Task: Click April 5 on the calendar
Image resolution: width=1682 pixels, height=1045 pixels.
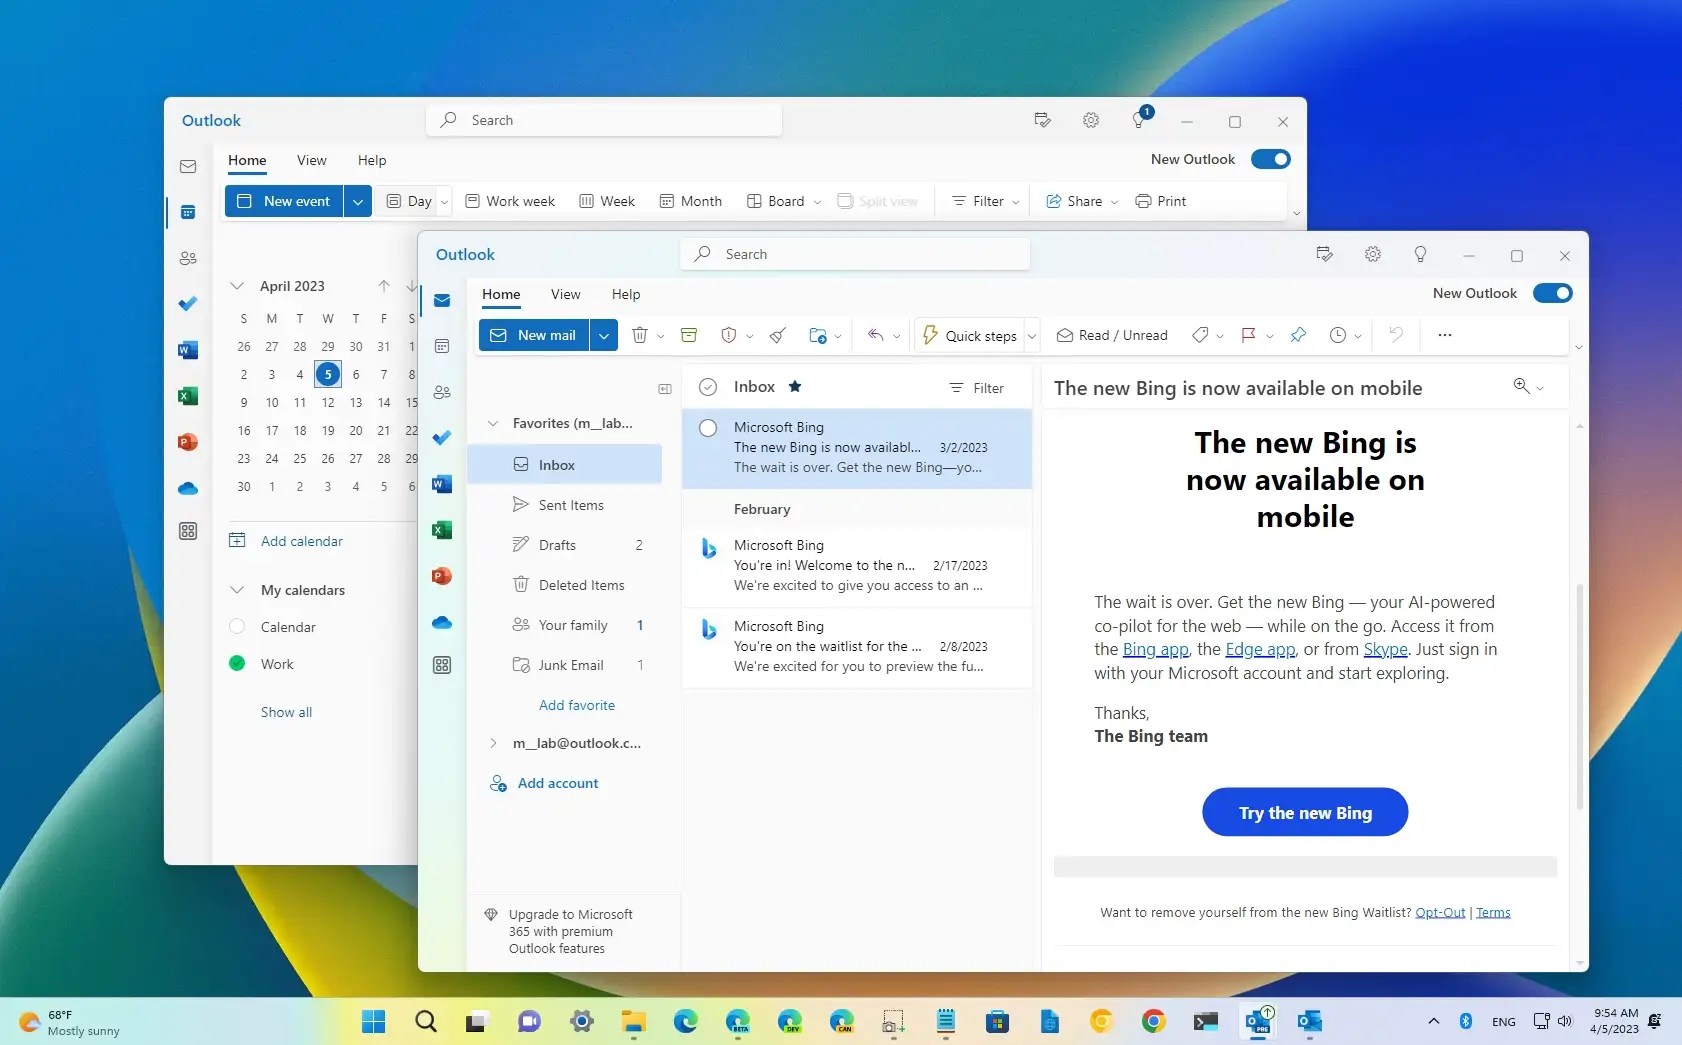Action: 328,373
